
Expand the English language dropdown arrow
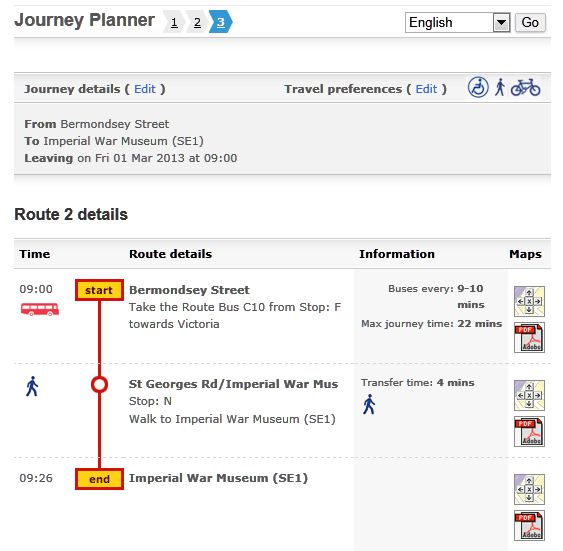501,23
